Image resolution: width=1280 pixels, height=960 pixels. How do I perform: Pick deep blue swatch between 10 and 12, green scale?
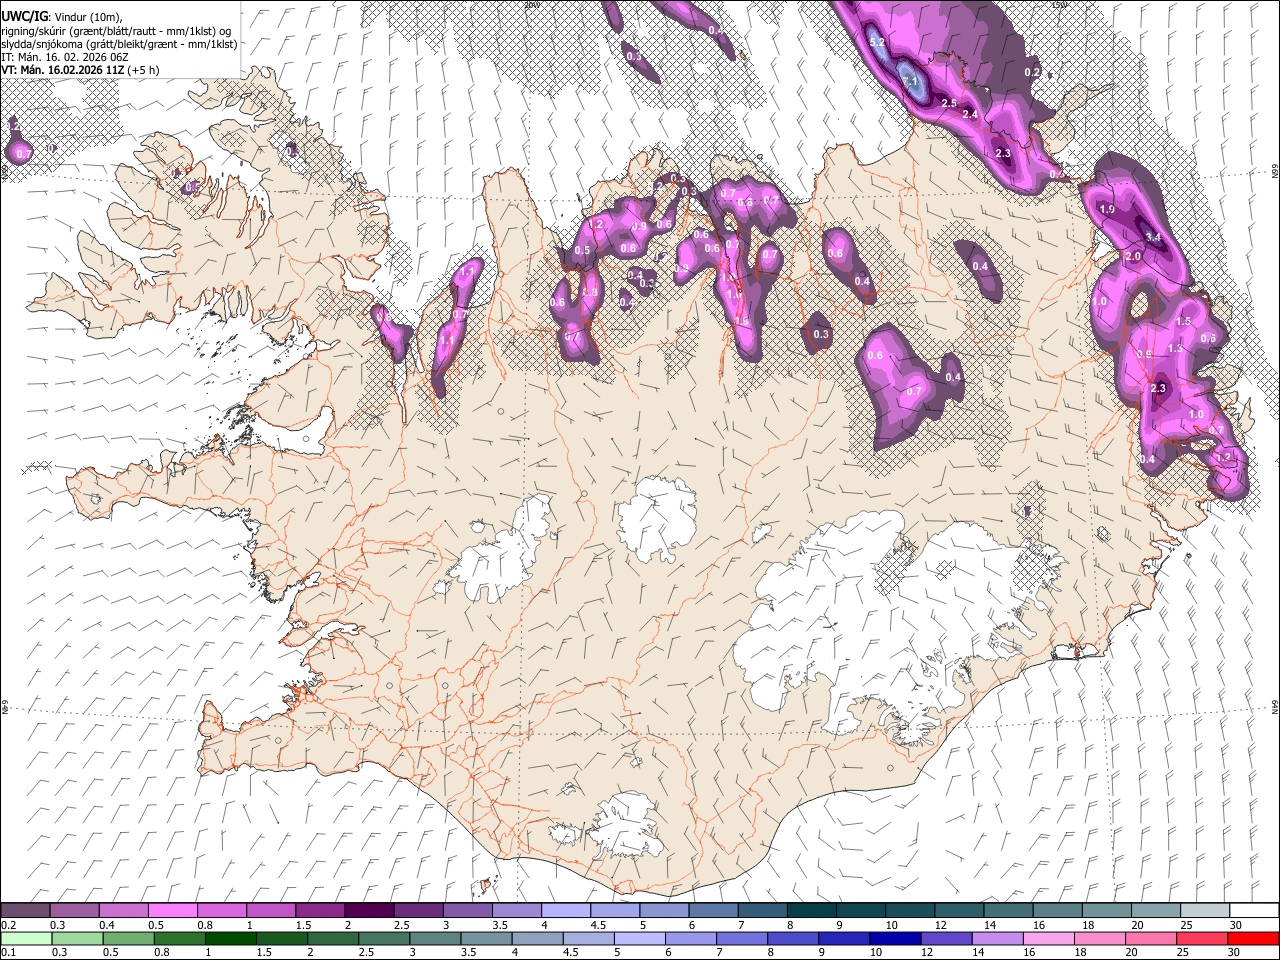pyautogui.click(x=895, y=938)
